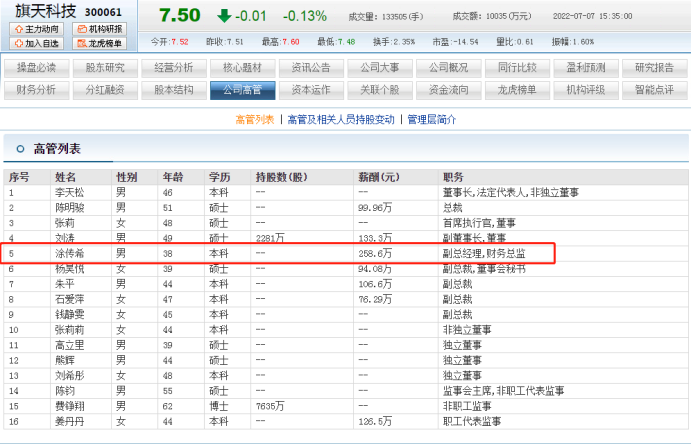The image size is (691, 444).
Task: Open the 公司大事 tab
Action: point(380,68)
